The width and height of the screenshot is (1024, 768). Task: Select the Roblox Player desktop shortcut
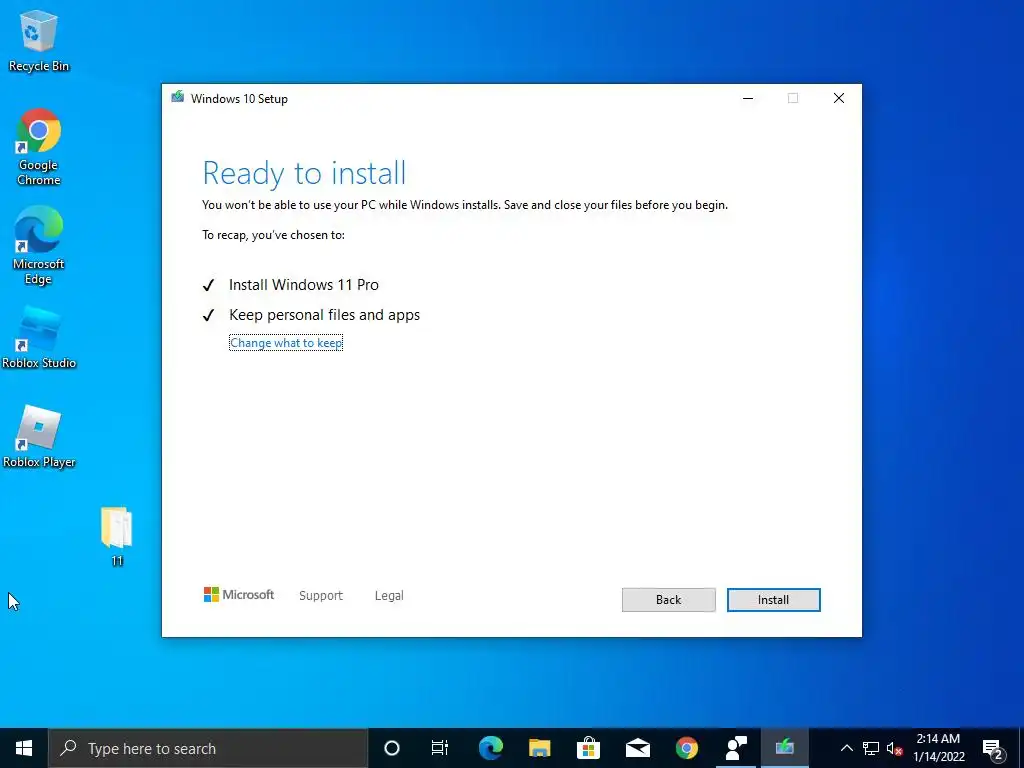click(39, 436)
